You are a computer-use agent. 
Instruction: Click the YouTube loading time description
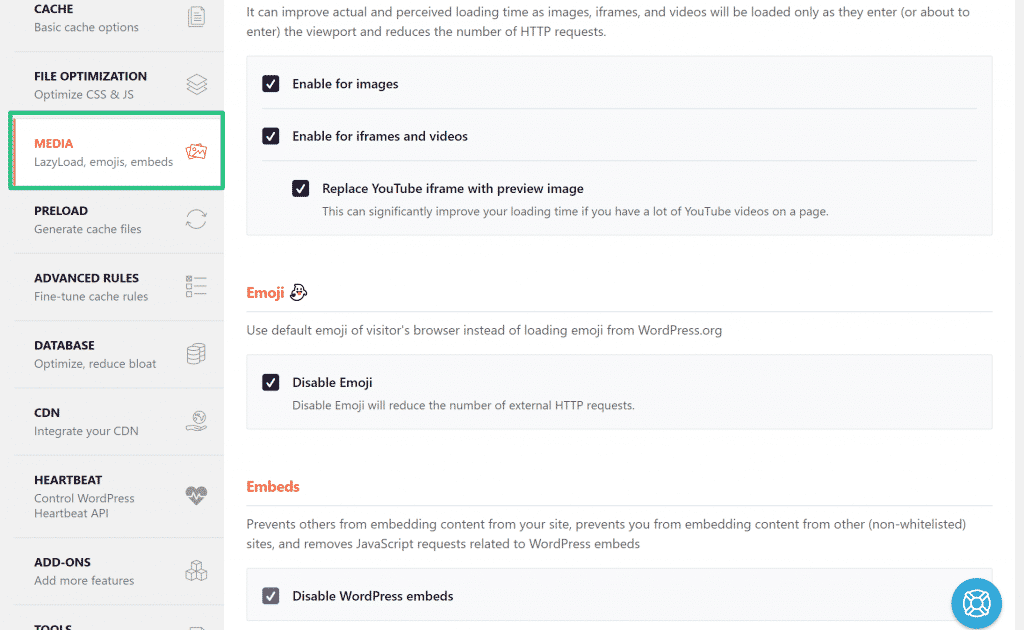coord(575,212)
